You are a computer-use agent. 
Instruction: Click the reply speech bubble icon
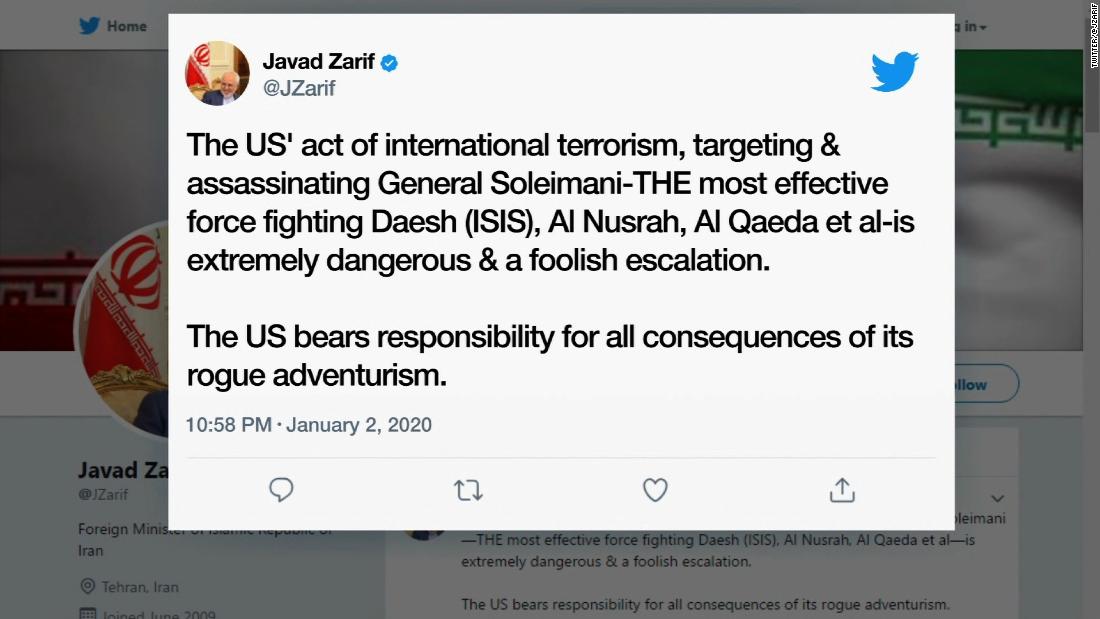281,489
